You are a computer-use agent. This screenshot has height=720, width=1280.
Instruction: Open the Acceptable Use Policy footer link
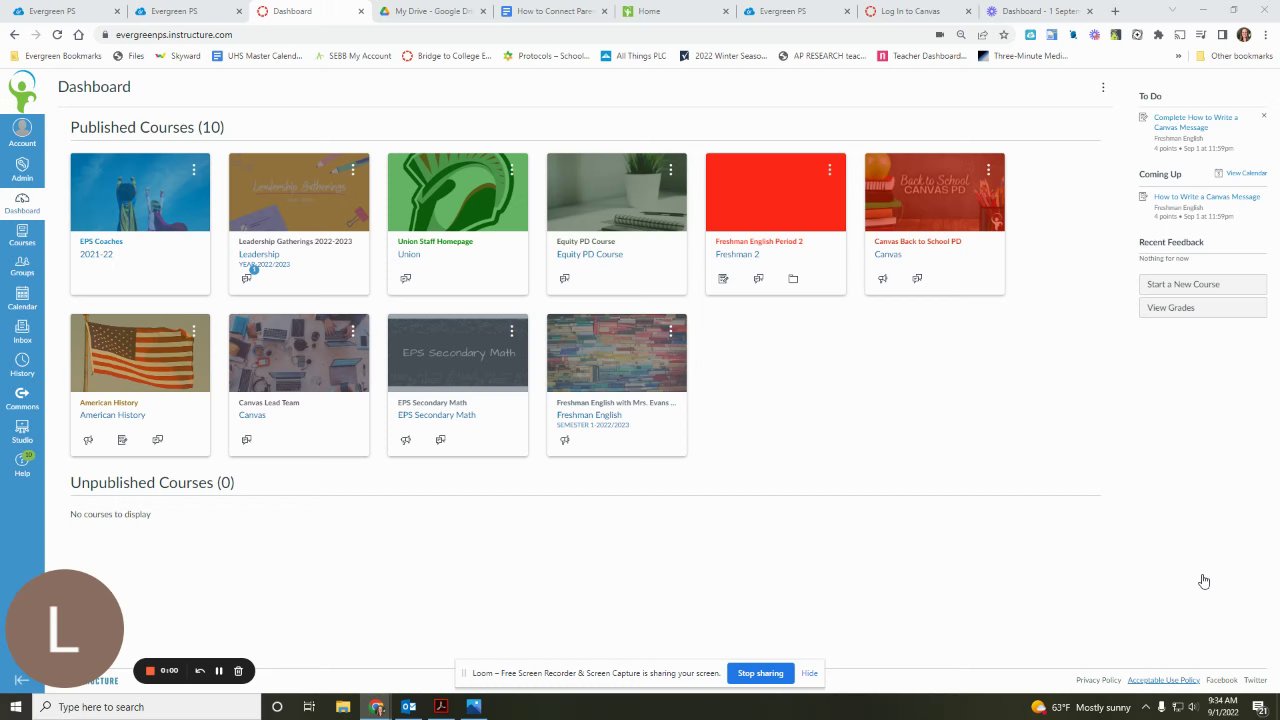[x=1163, y=680]
